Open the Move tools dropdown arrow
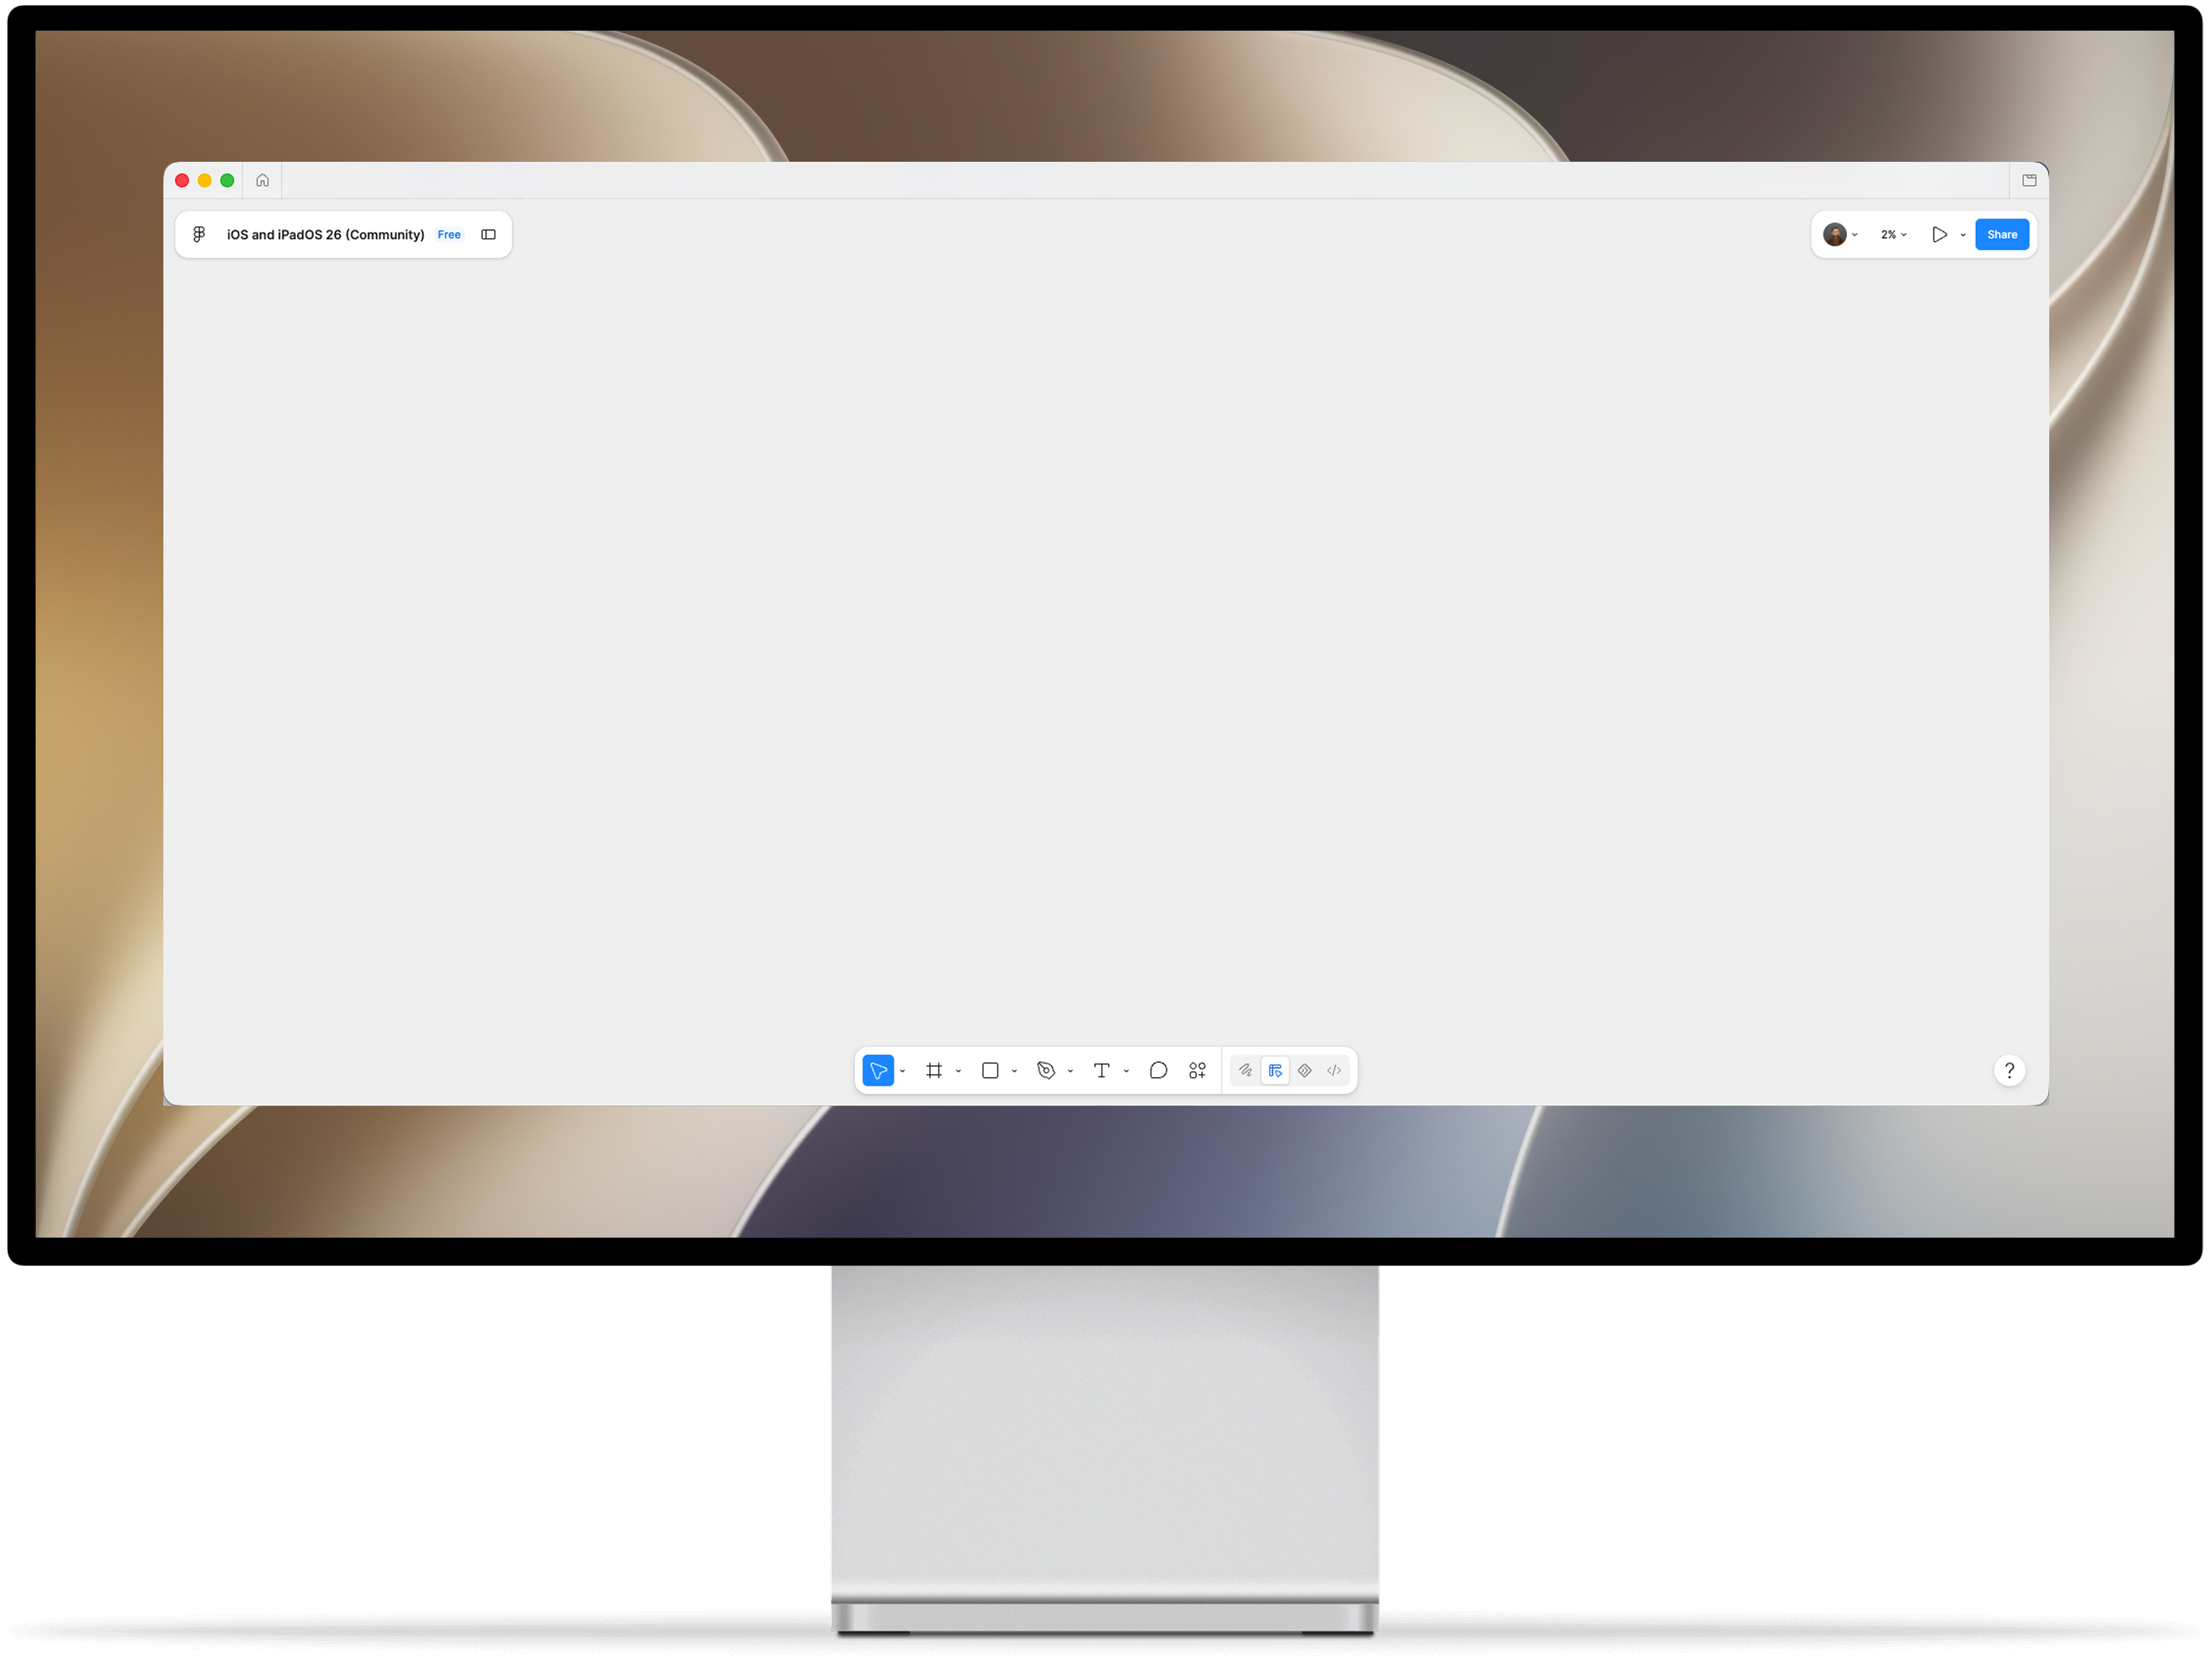This screenshot has width=2212, height=1666. click(x=903, y=1072)
